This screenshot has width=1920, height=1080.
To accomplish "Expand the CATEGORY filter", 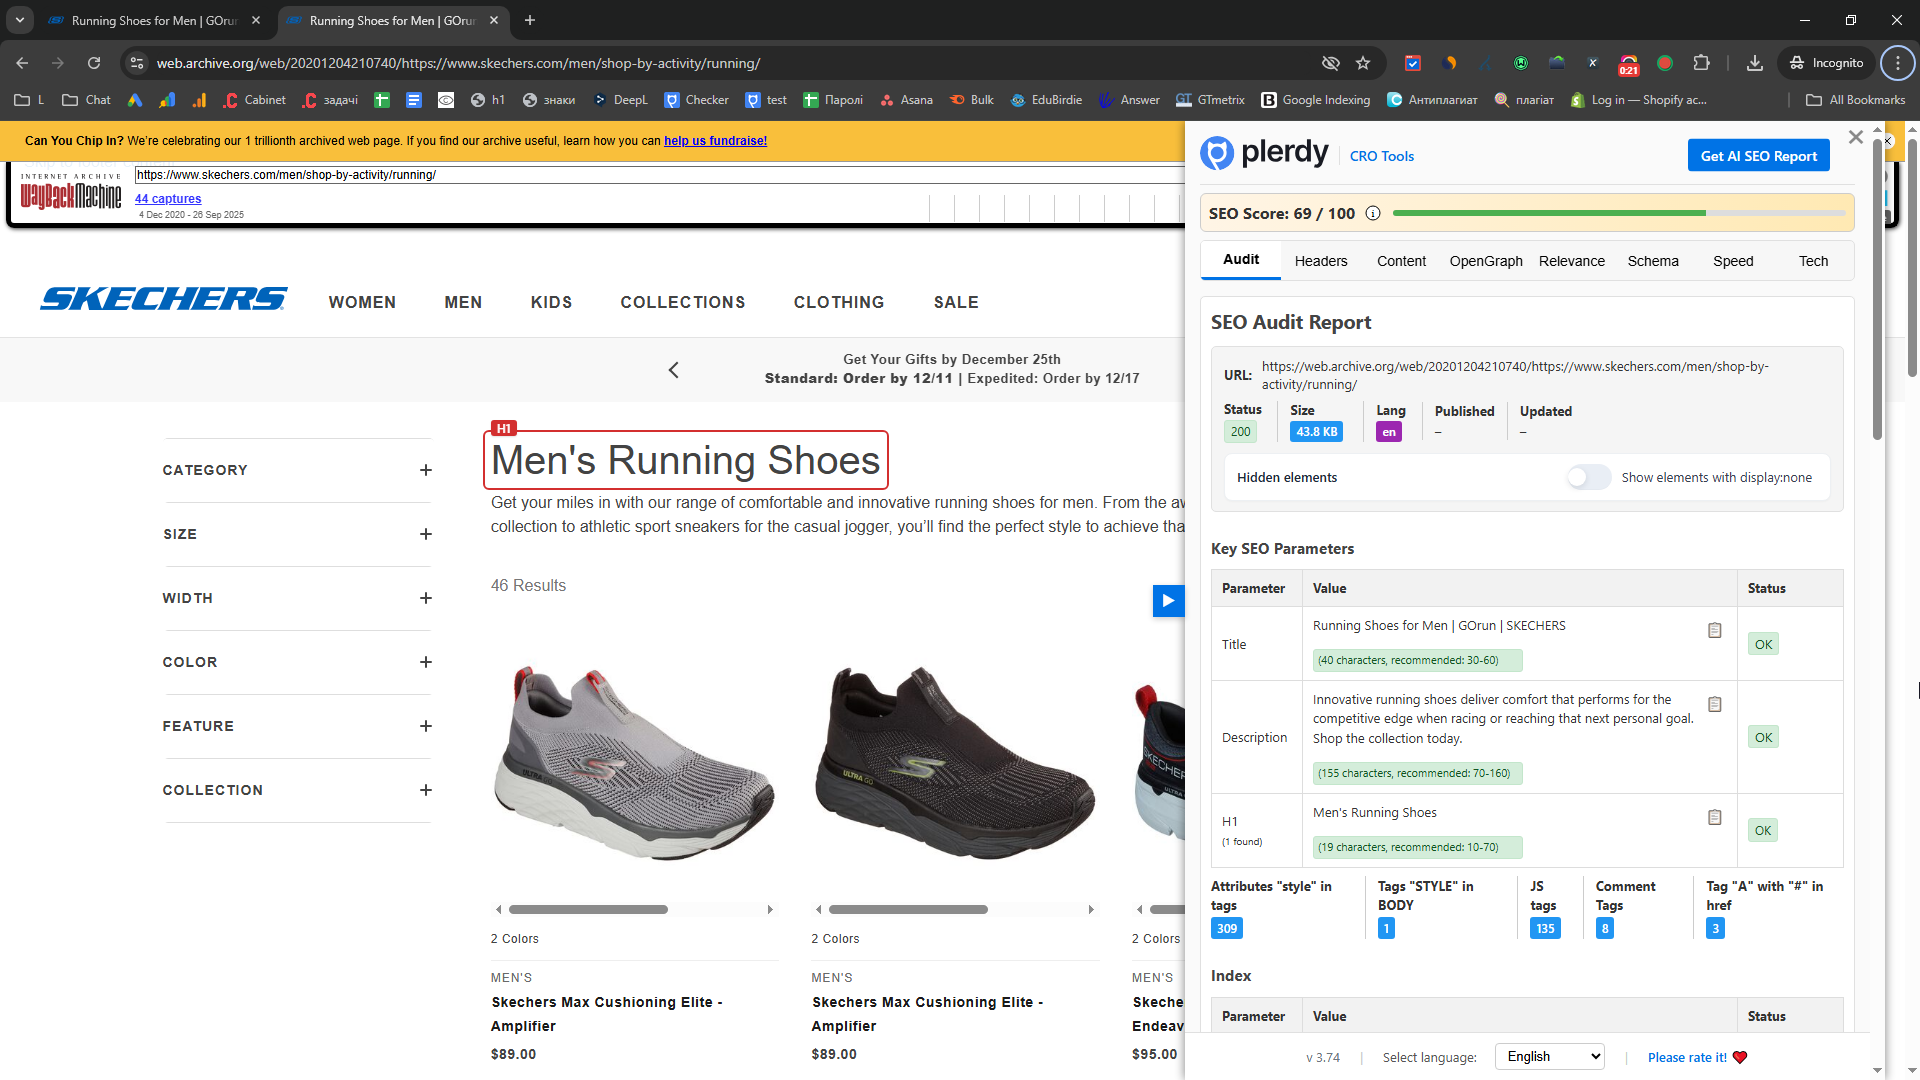I will click(x=425, y=470).
